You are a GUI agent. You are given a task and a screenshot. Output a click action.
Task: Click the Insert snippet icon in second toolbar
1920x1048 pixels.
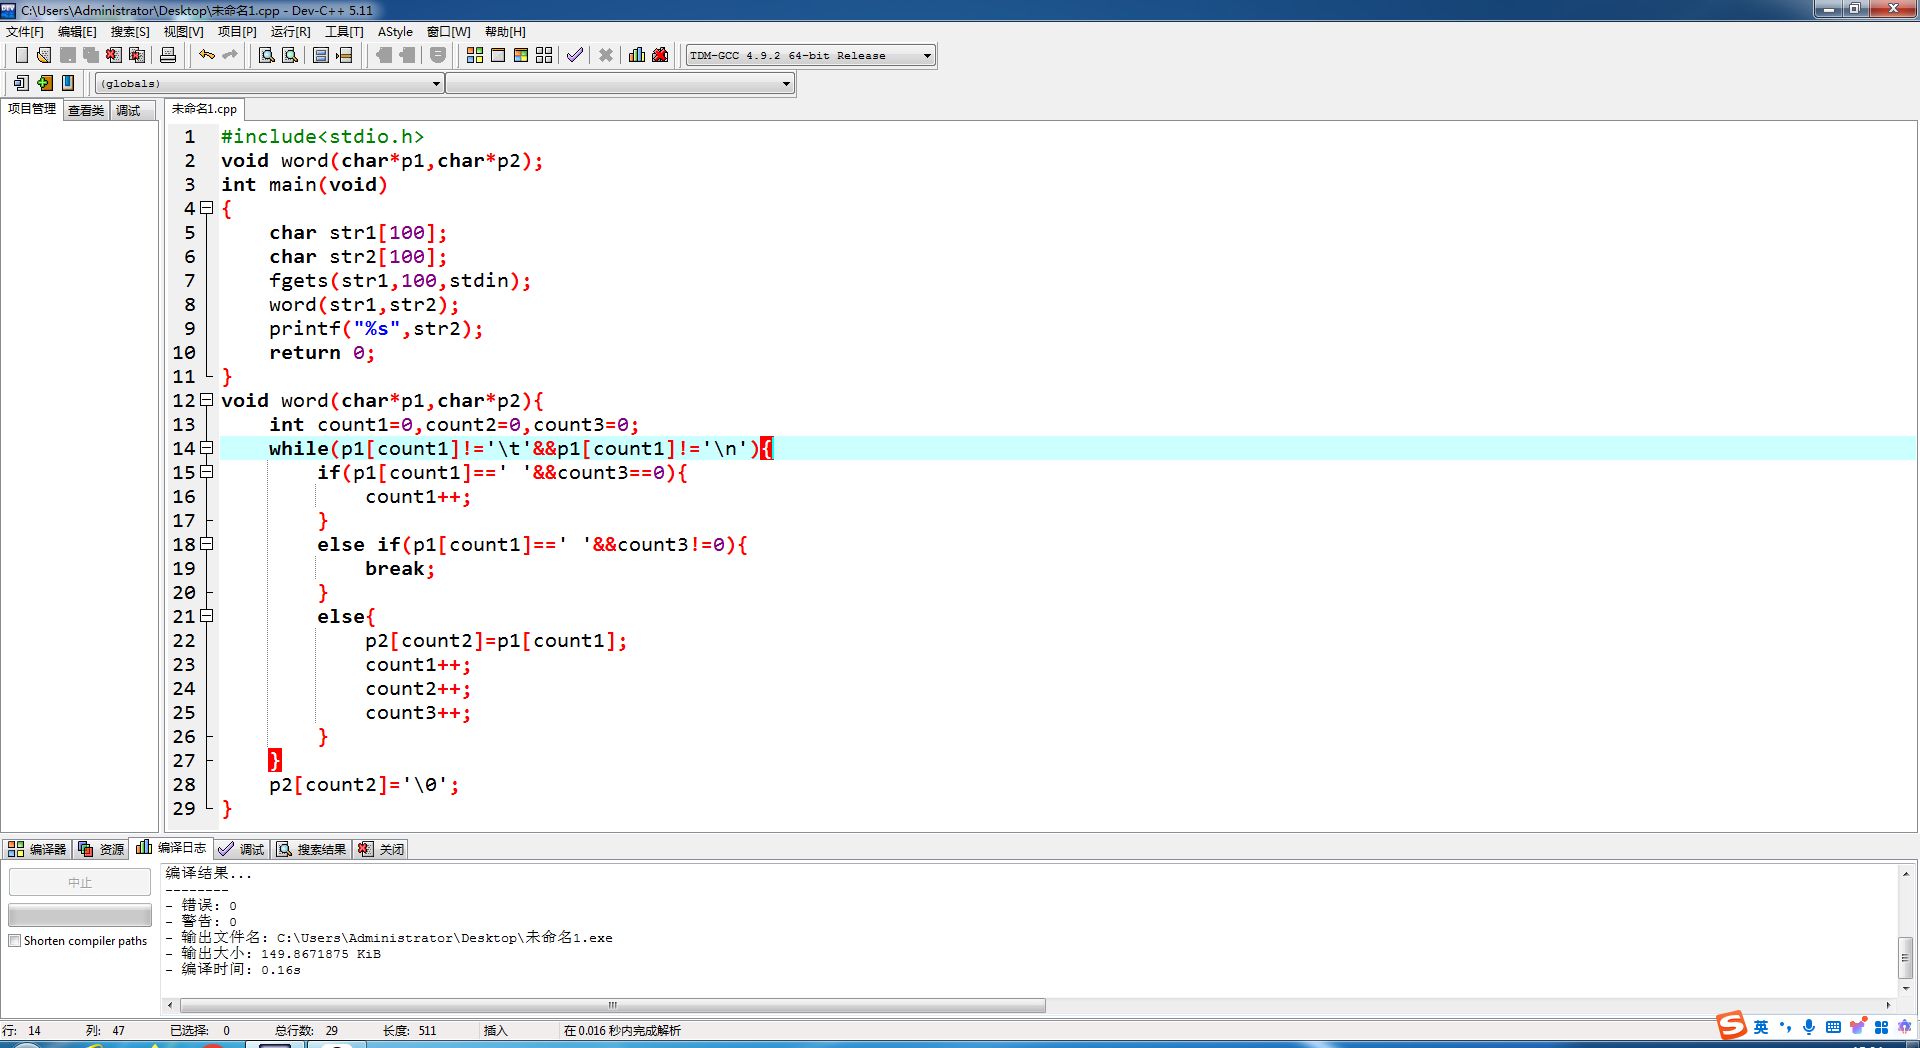pyautogui.click(x=21, y=83)
